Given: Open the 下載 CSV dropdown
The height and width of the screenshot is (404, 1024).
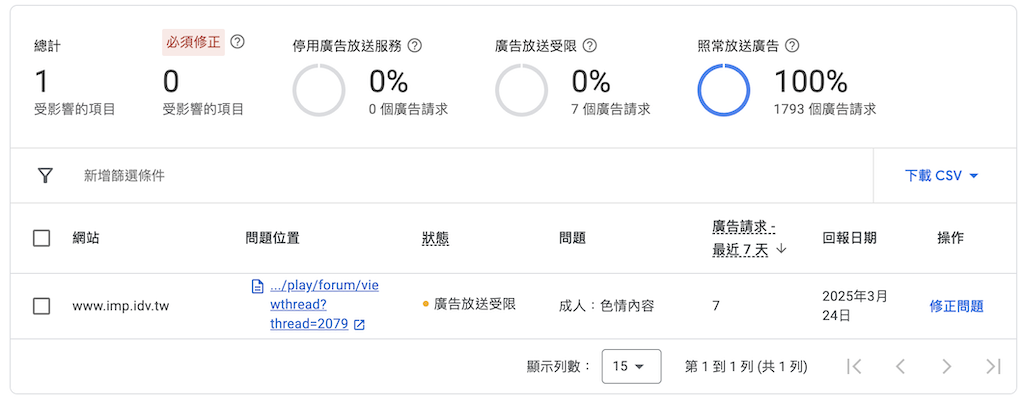Looking at the screenshot, I should [x=941, y=176].
